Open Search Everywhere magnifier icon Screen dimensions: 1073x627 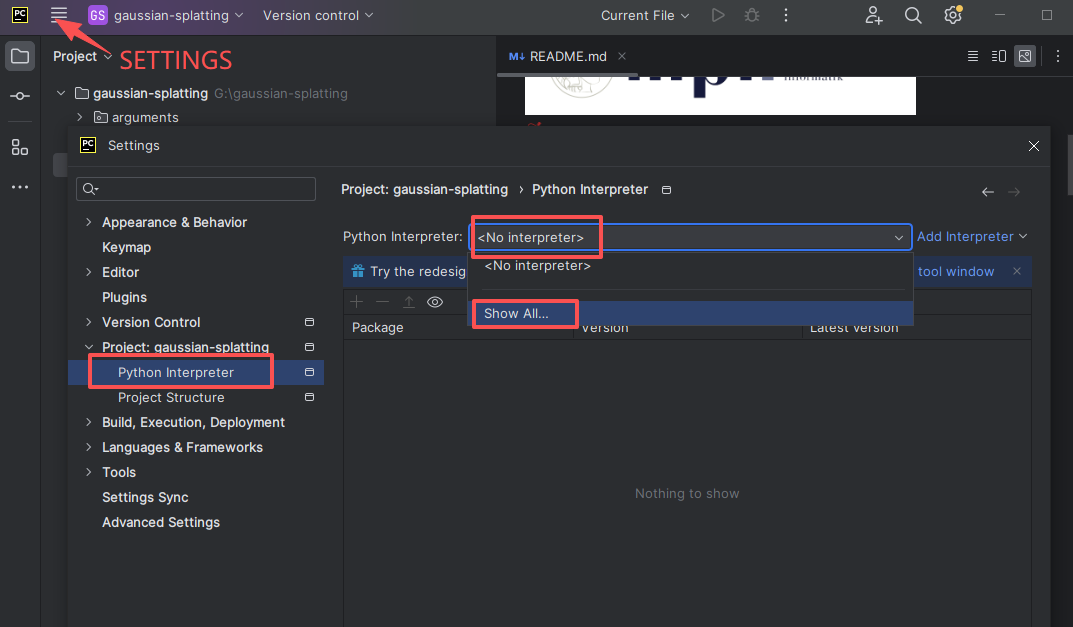coord(913,15)
